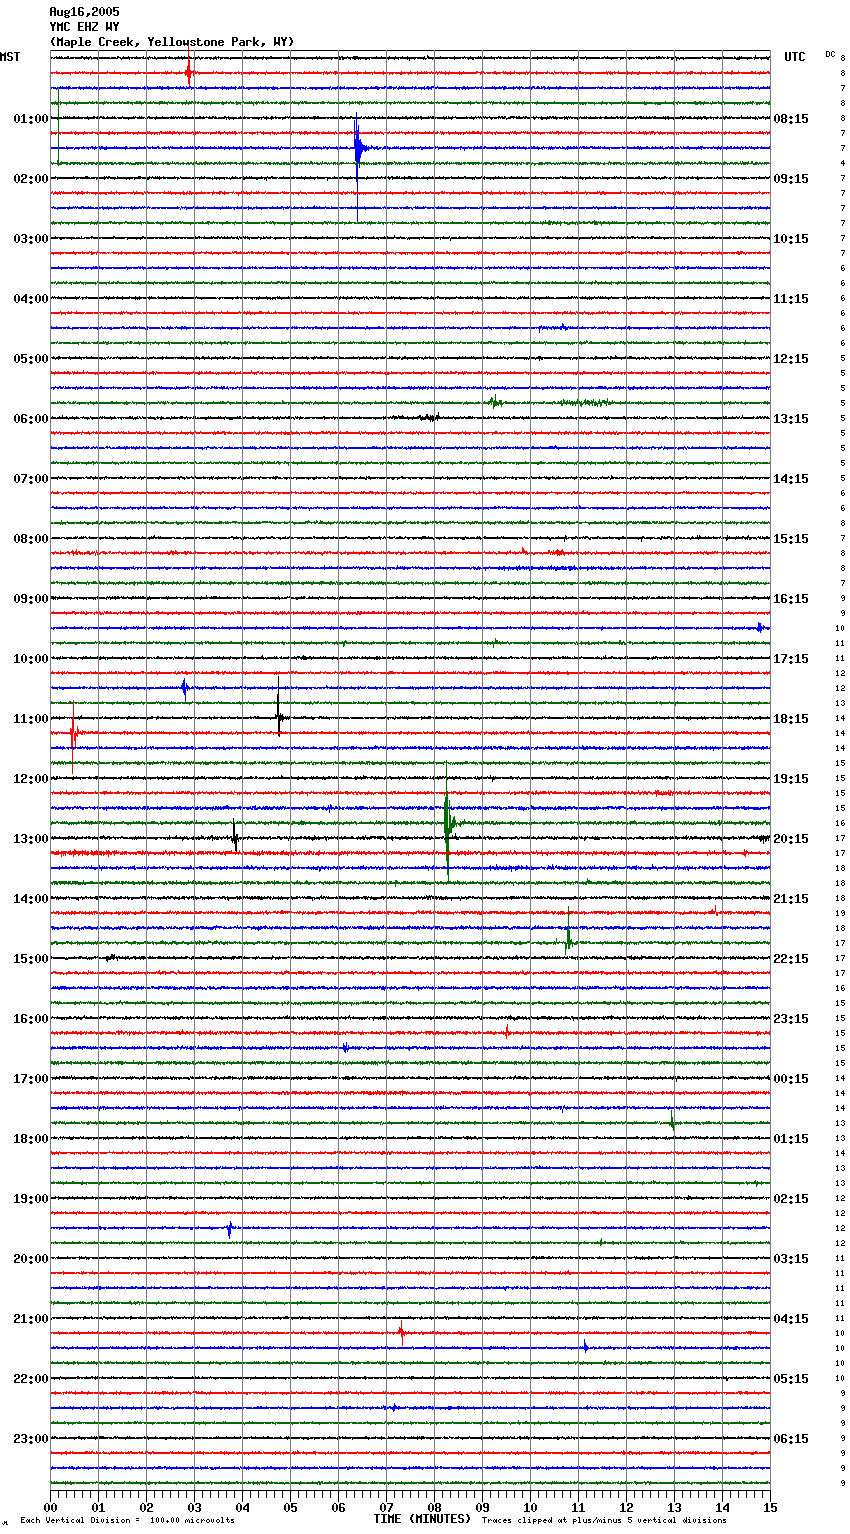Click the date label Aug16,2005

[84, 12]
